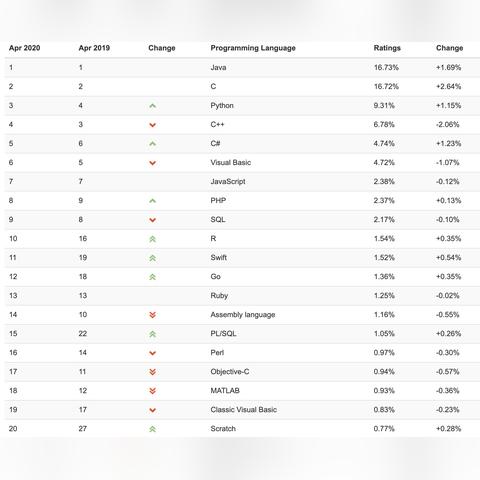Click the red down arrow beside SQL
Image resolution: width=480 pixels, height=480 pixels.
click(152, 220)
